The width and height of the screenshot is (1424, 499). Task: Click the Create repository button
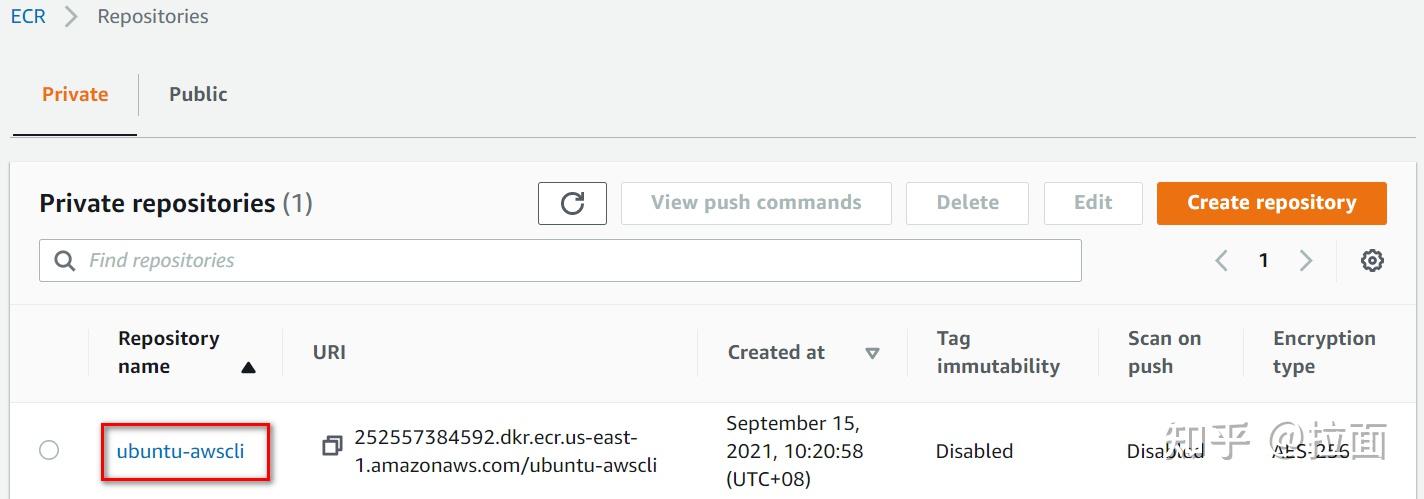point(1271,203)
